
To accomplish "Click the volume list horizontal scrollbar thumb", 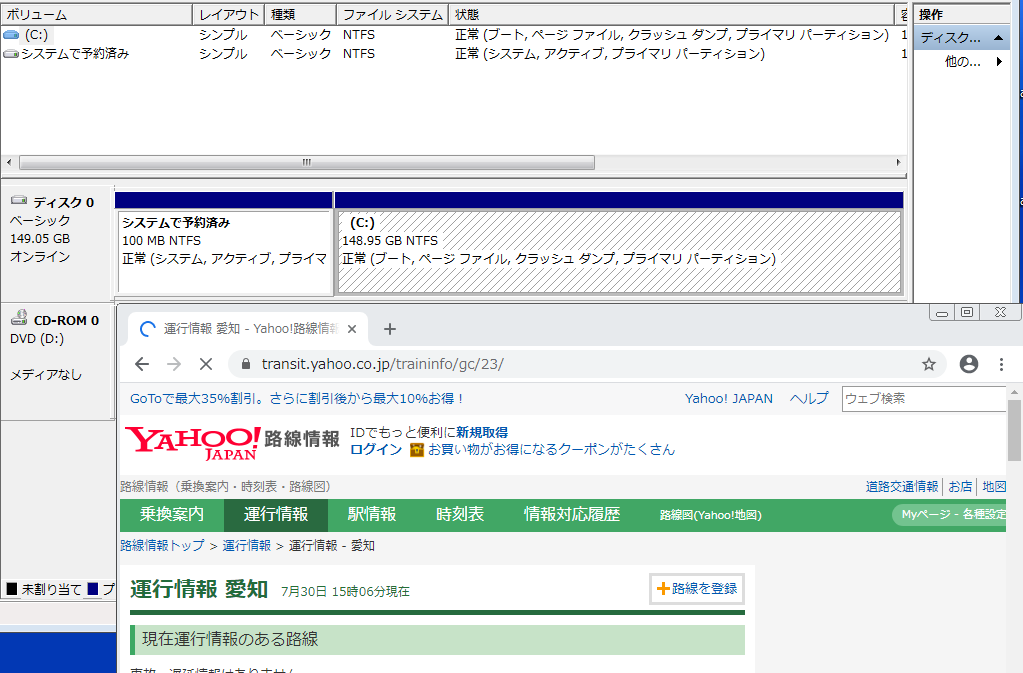I will coord(307,162).
